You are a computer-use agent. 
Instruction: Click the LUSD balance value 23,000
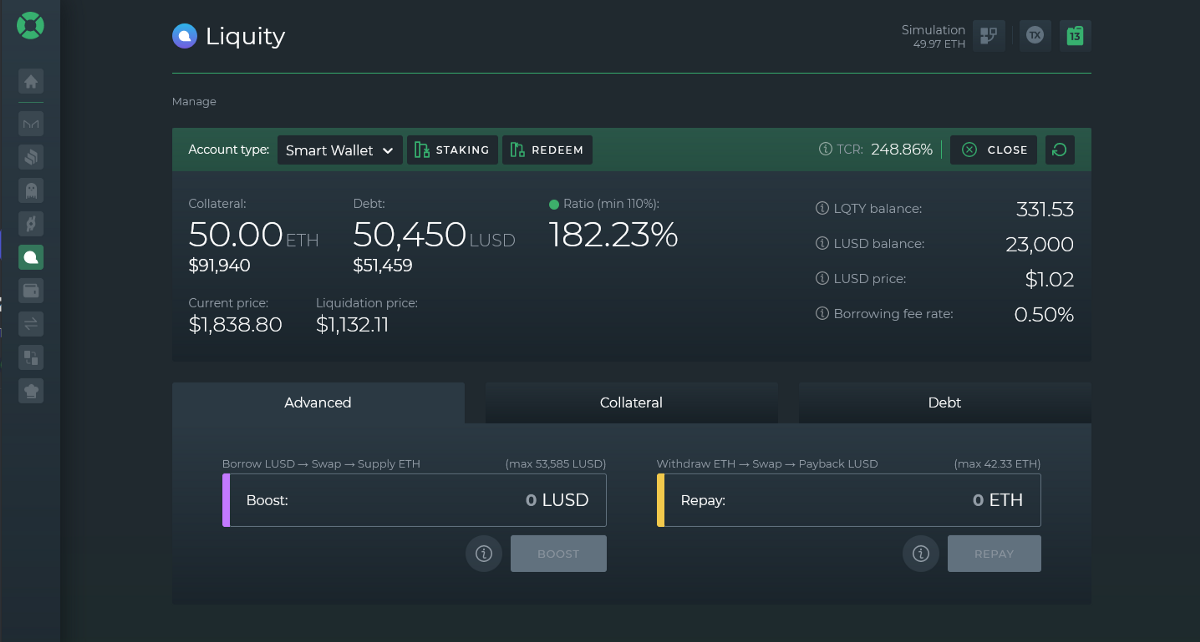pos(1039,245)
